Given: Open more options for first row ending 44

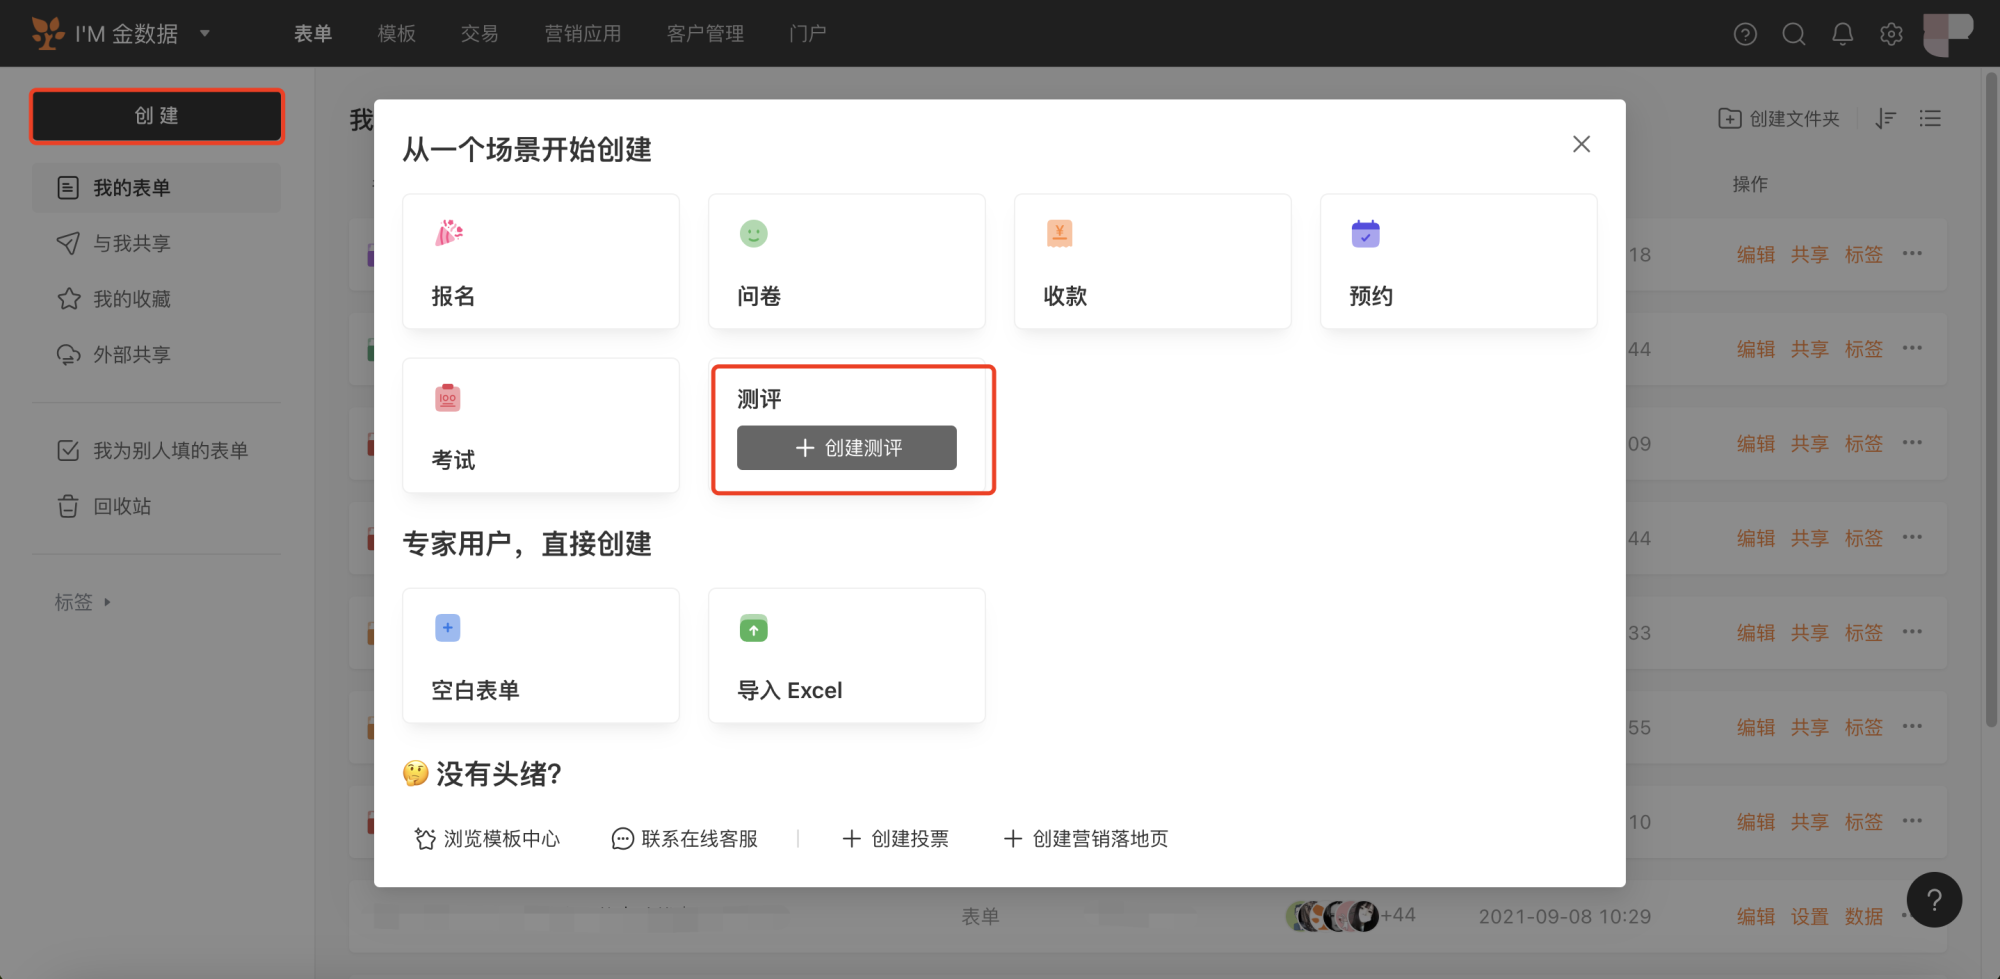Looking at the screenshot, I should click(1912, 348).
